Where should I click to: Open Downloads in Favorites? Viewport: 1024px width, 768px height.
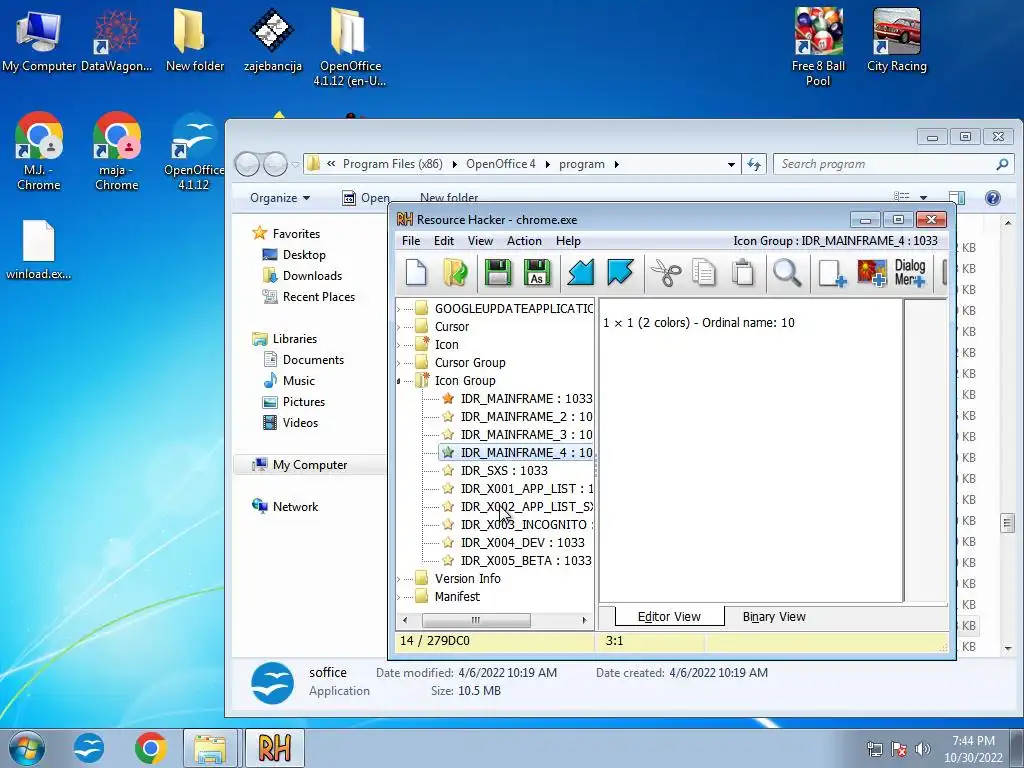(x=312, y=276)
